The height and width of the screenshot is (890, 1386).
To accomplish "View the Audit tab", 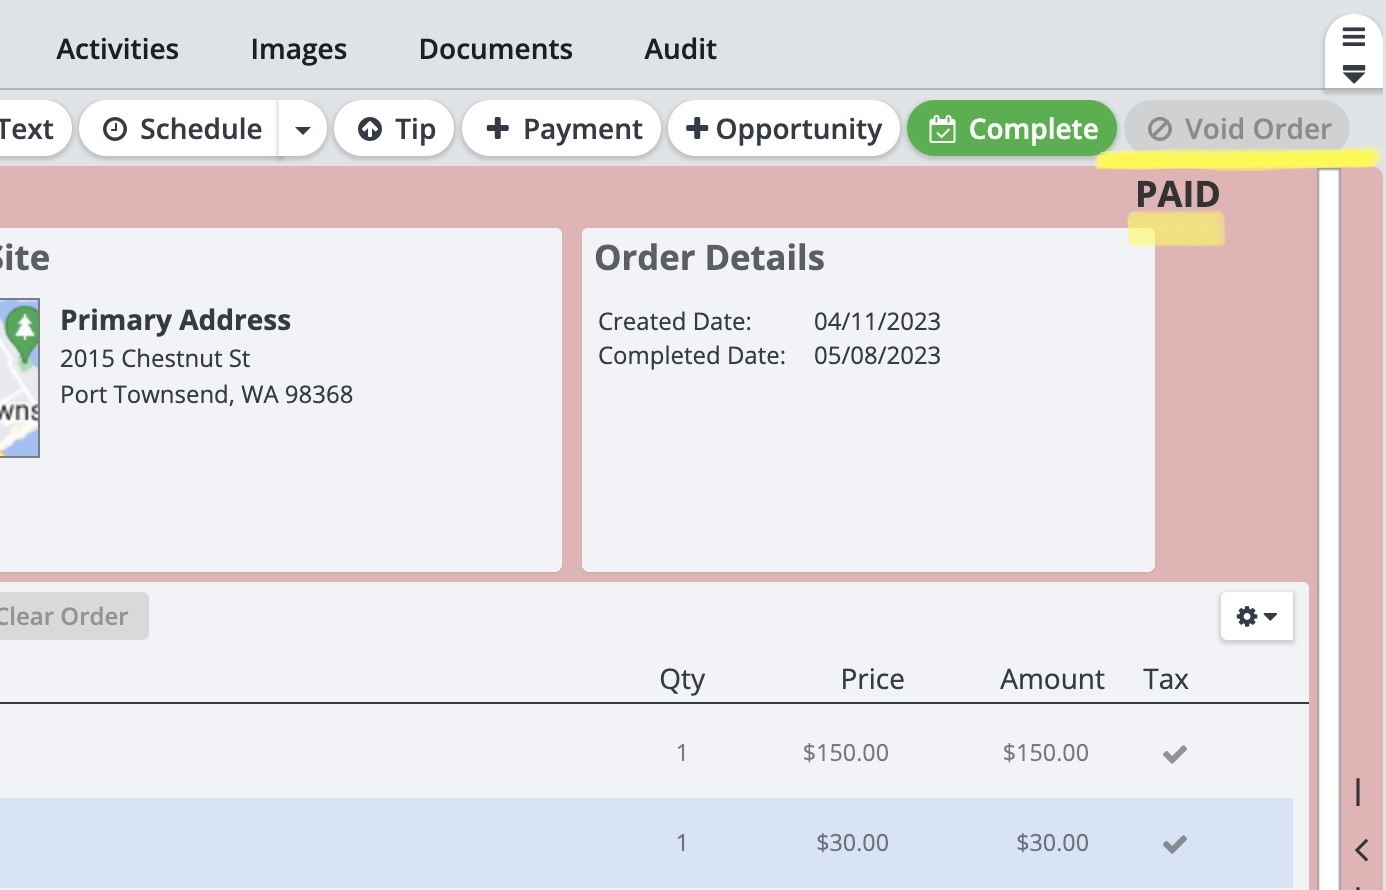I will pos(680,49).
